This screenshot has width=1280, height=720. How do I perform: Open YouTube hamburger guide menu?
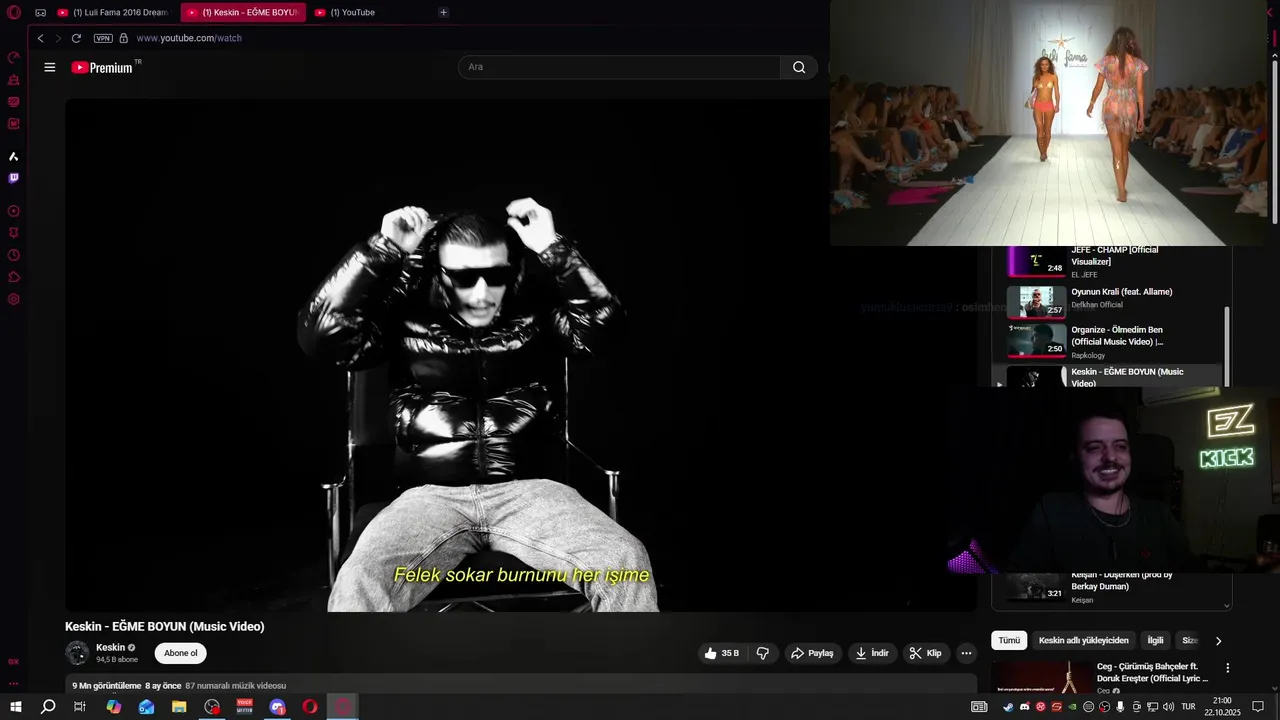coord(50,67)
